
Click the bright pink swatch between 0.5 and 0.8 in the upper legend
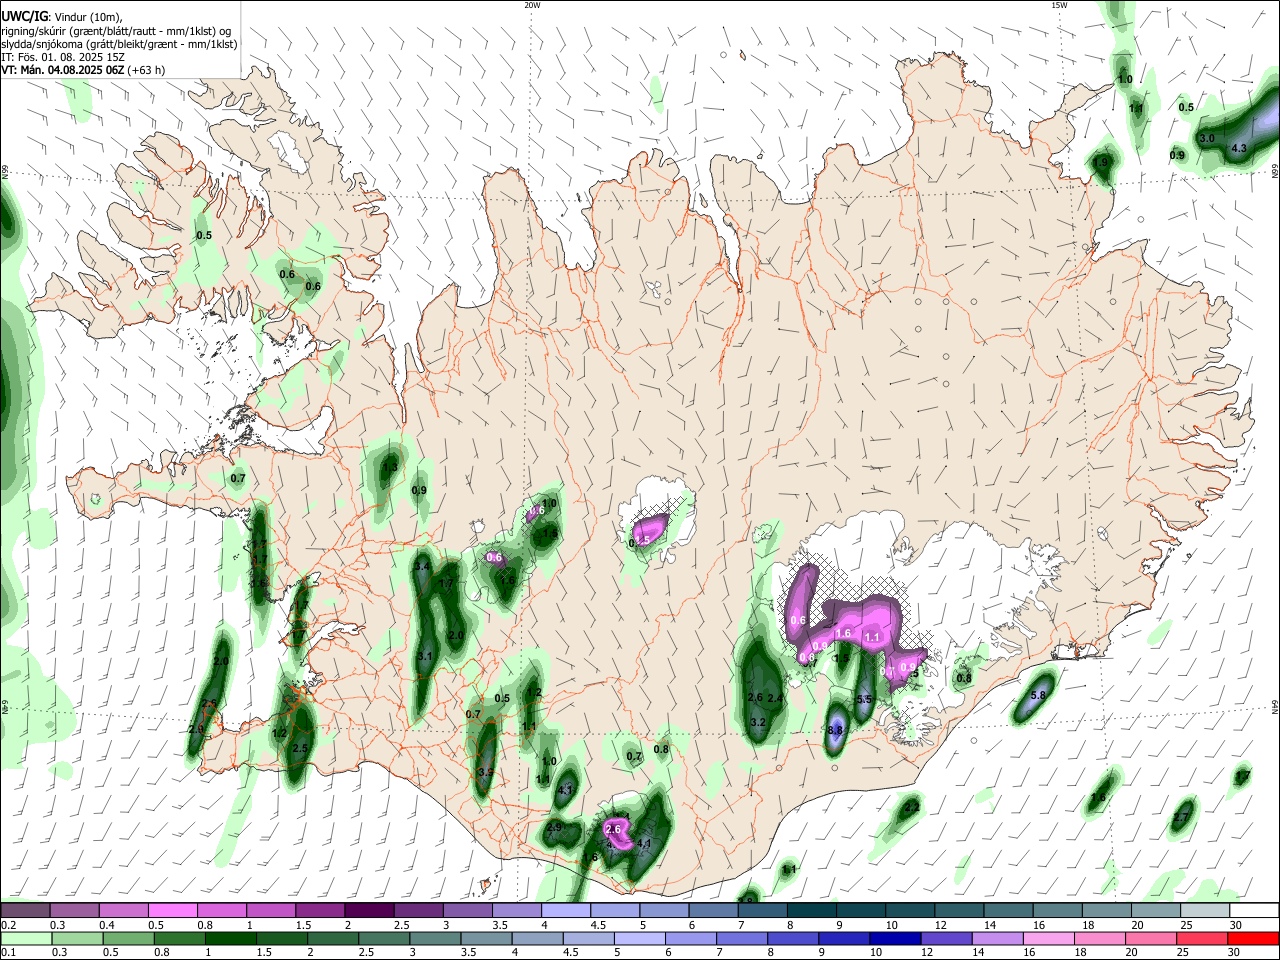[173, 910]
